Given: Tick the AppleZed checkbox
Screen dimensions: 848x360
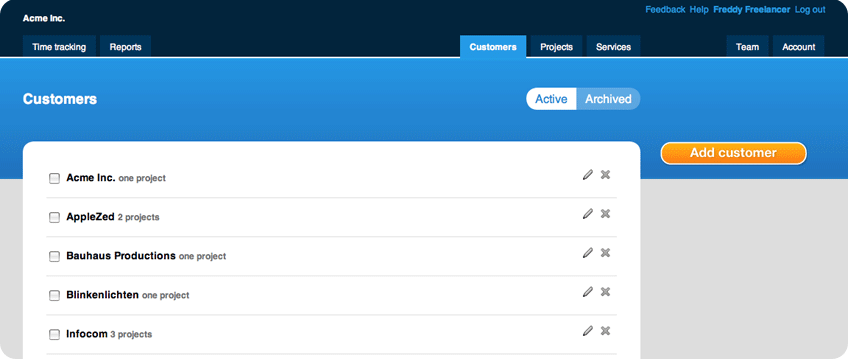Looking at the screenshot, I should point(54,217).
